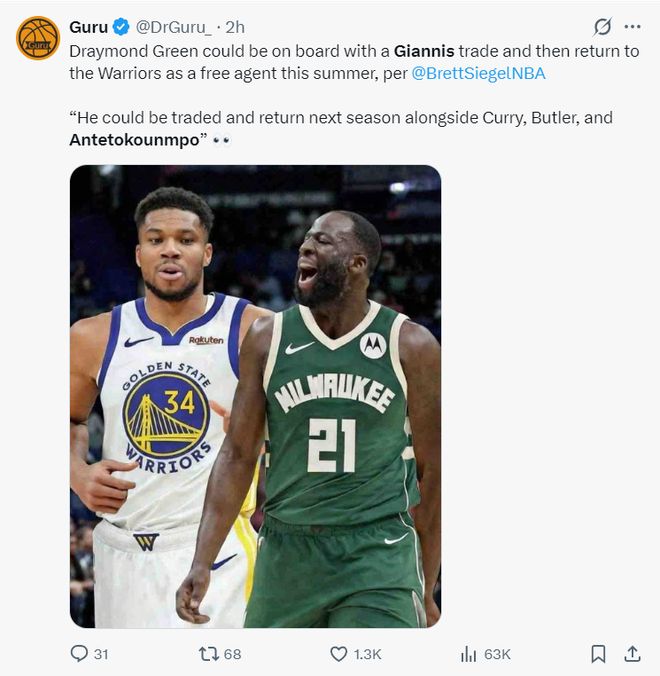Like the post with the heart icon

click(x=338, y=654)
